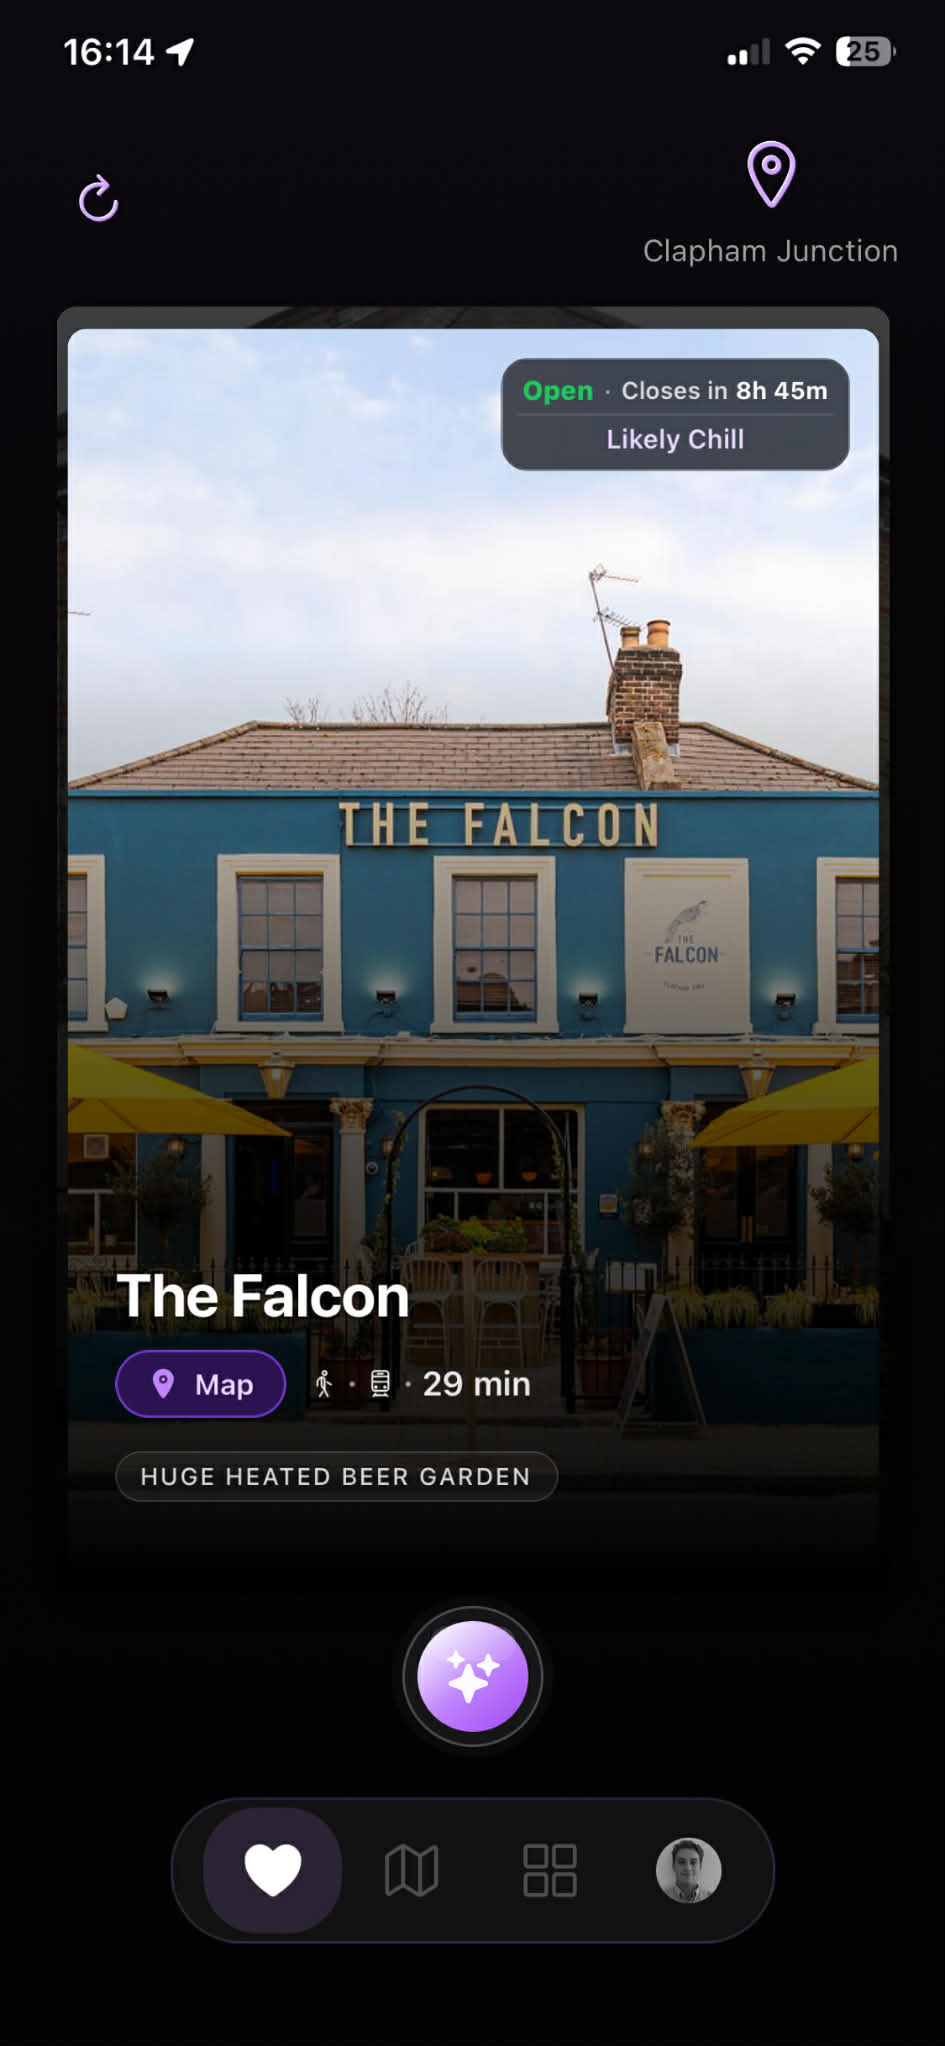Switch to the folded map tab
The width and height of the screenshot is (945, 2046).
[x=411, y=1870]
